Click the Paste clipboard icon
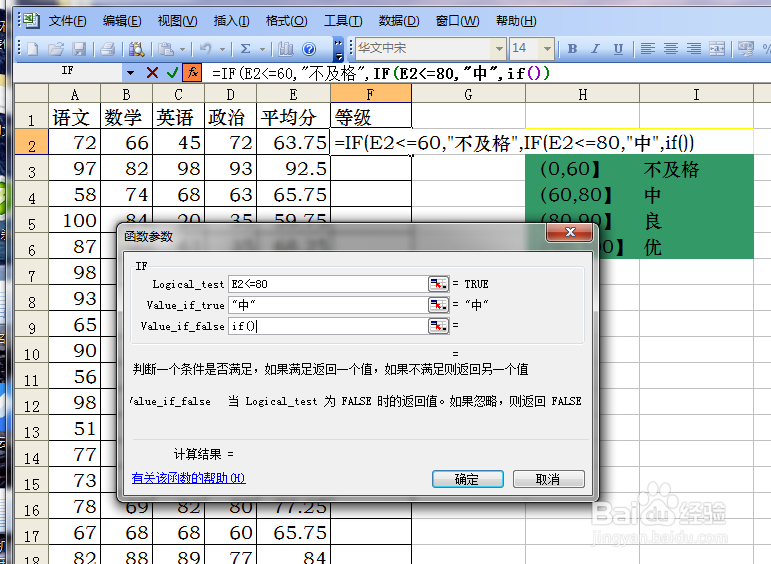This screenshot has width=771, height=564. pos(166,49)
